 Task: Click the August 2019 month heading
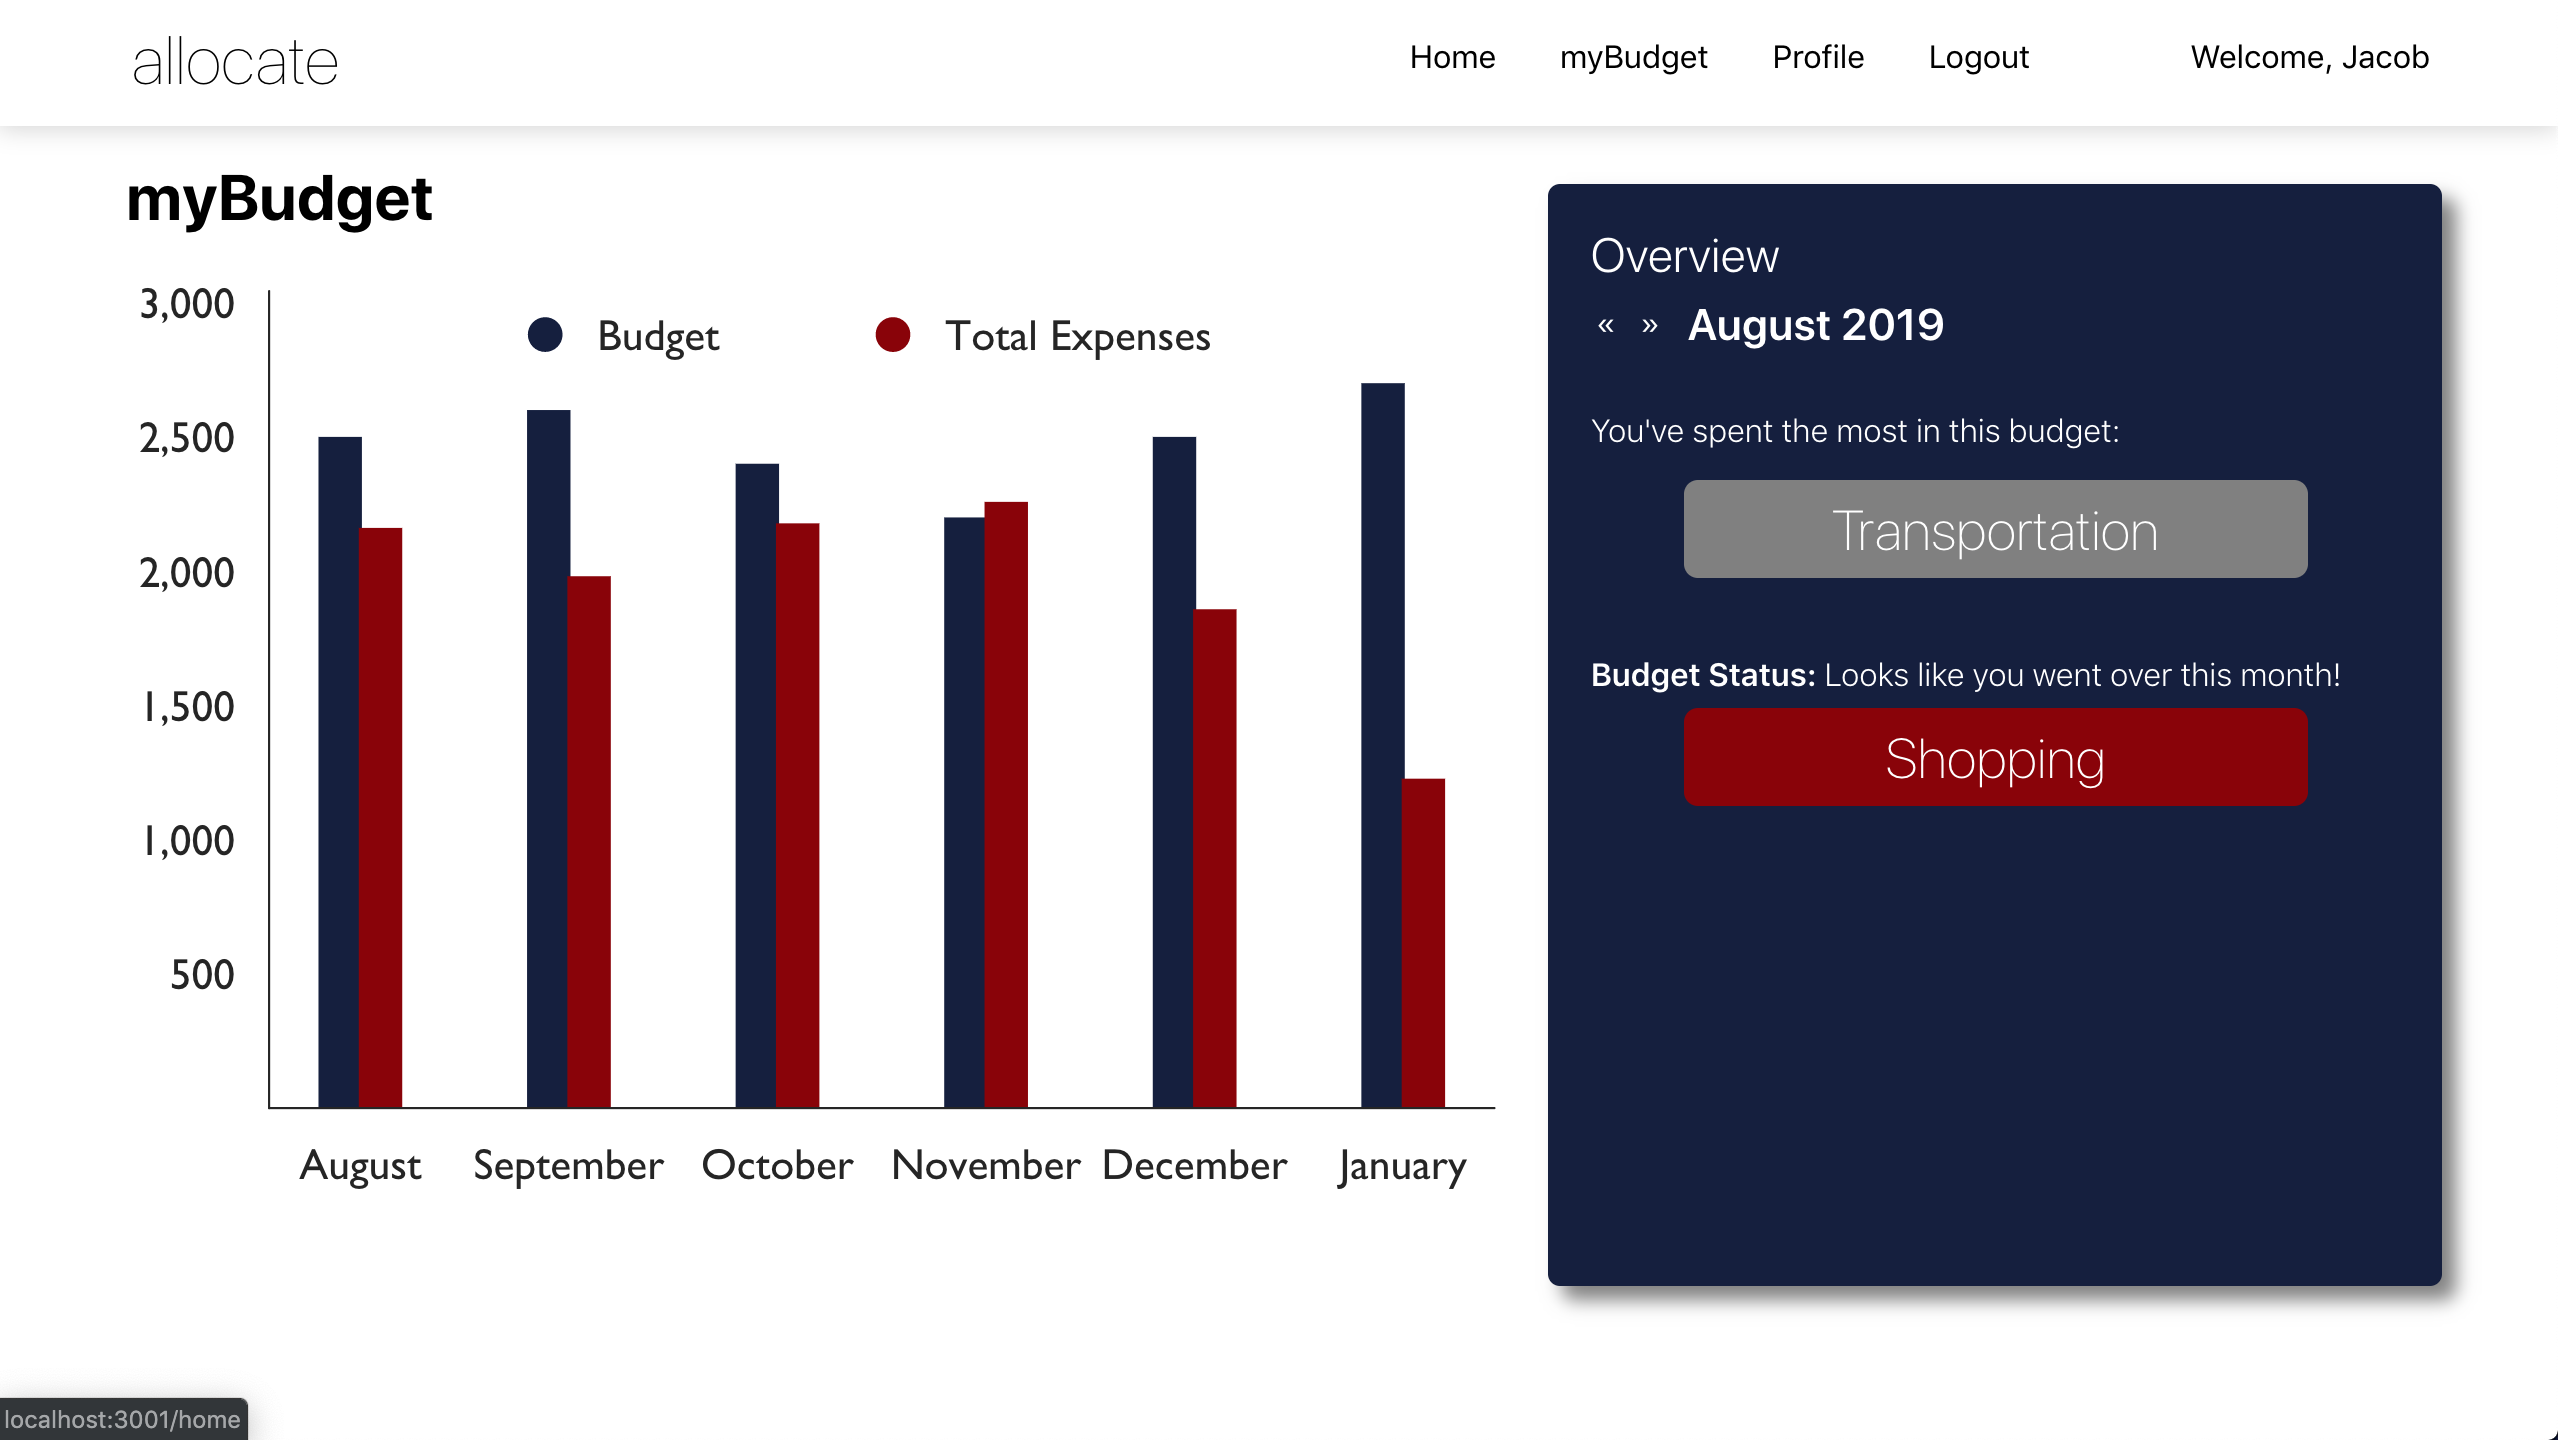point(1815,325)
